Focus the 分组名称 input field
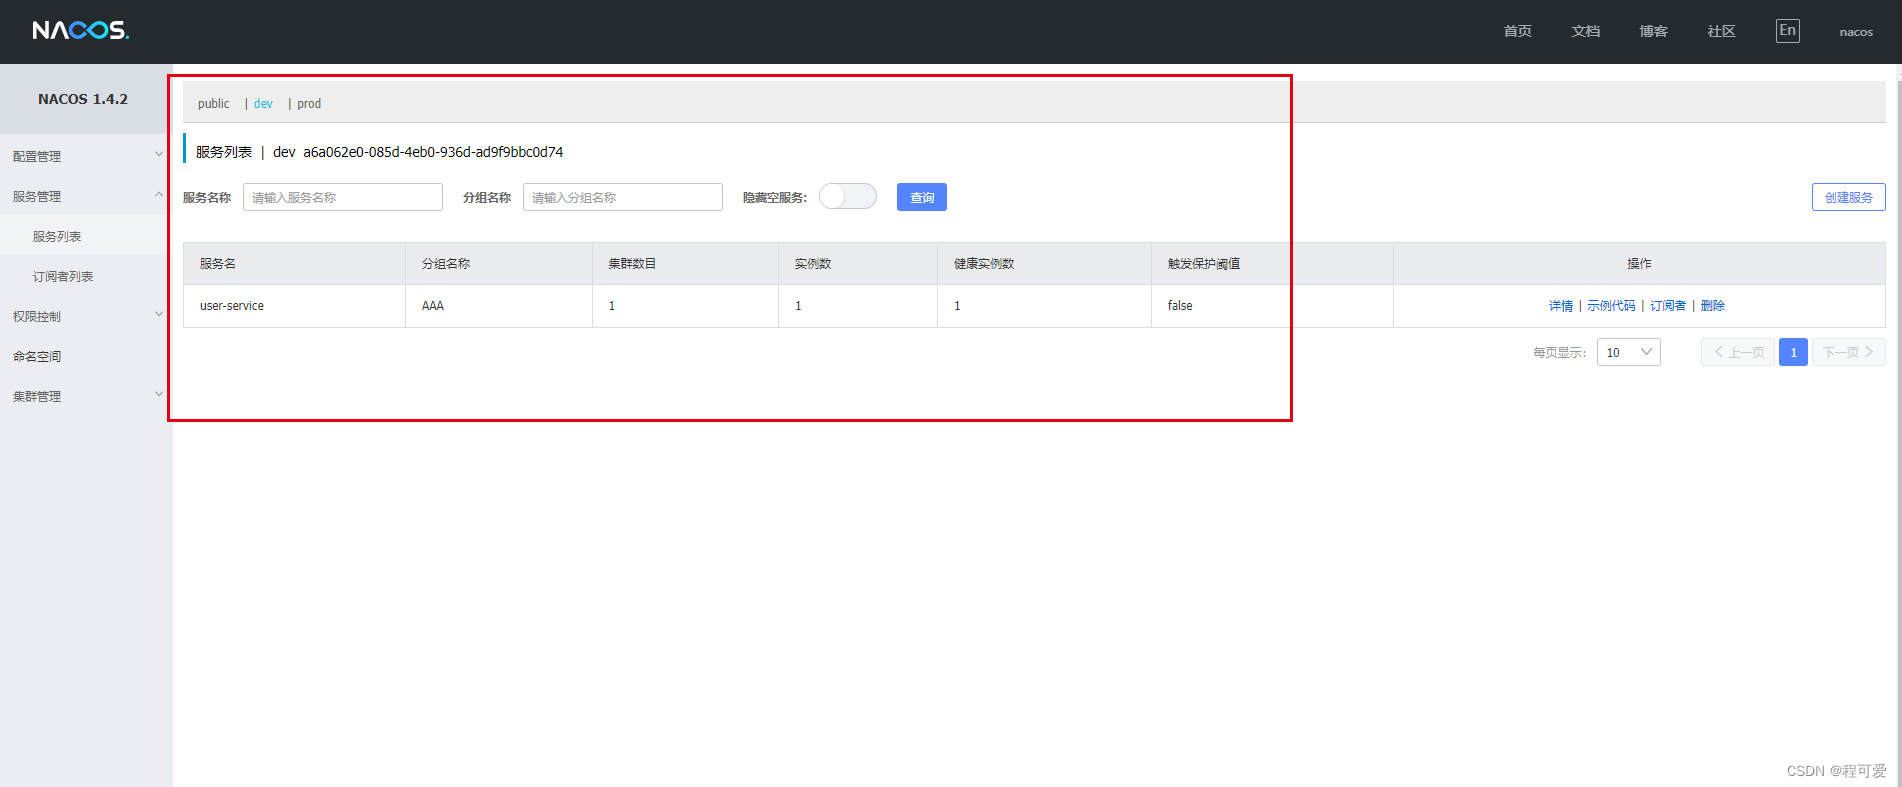 tap(623, 197)
